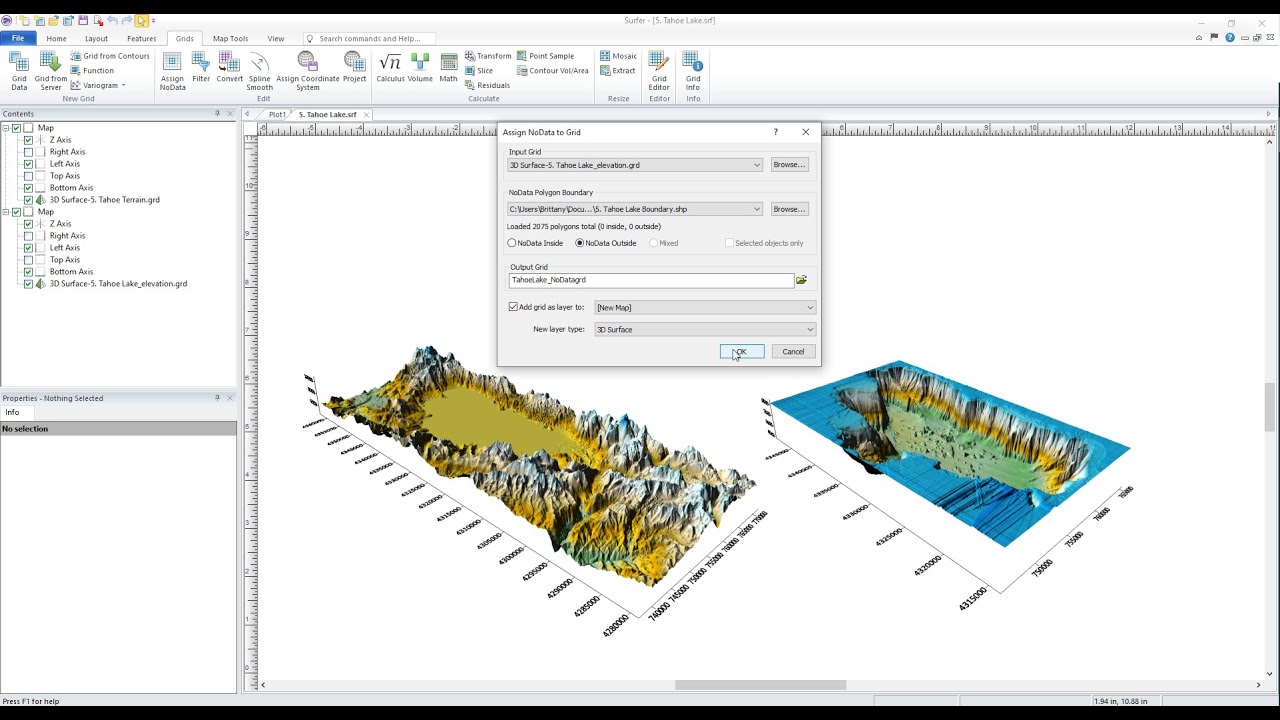Switch to the View ribbon tab

click(x=276, y=38)
